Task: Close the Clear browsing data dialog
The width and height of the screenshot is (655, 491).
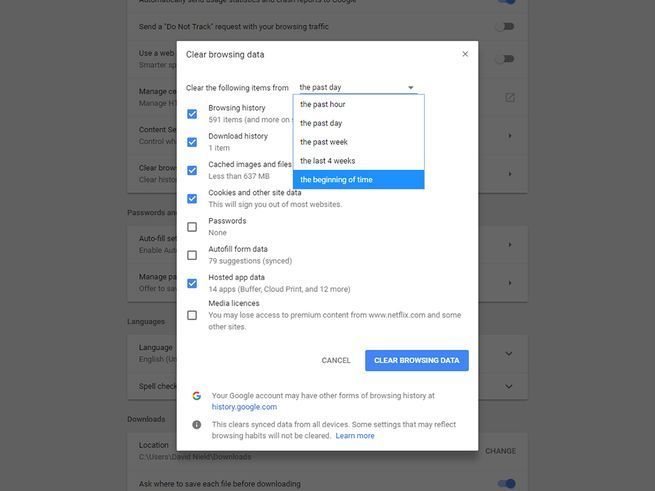Action: tap(465, 54)
